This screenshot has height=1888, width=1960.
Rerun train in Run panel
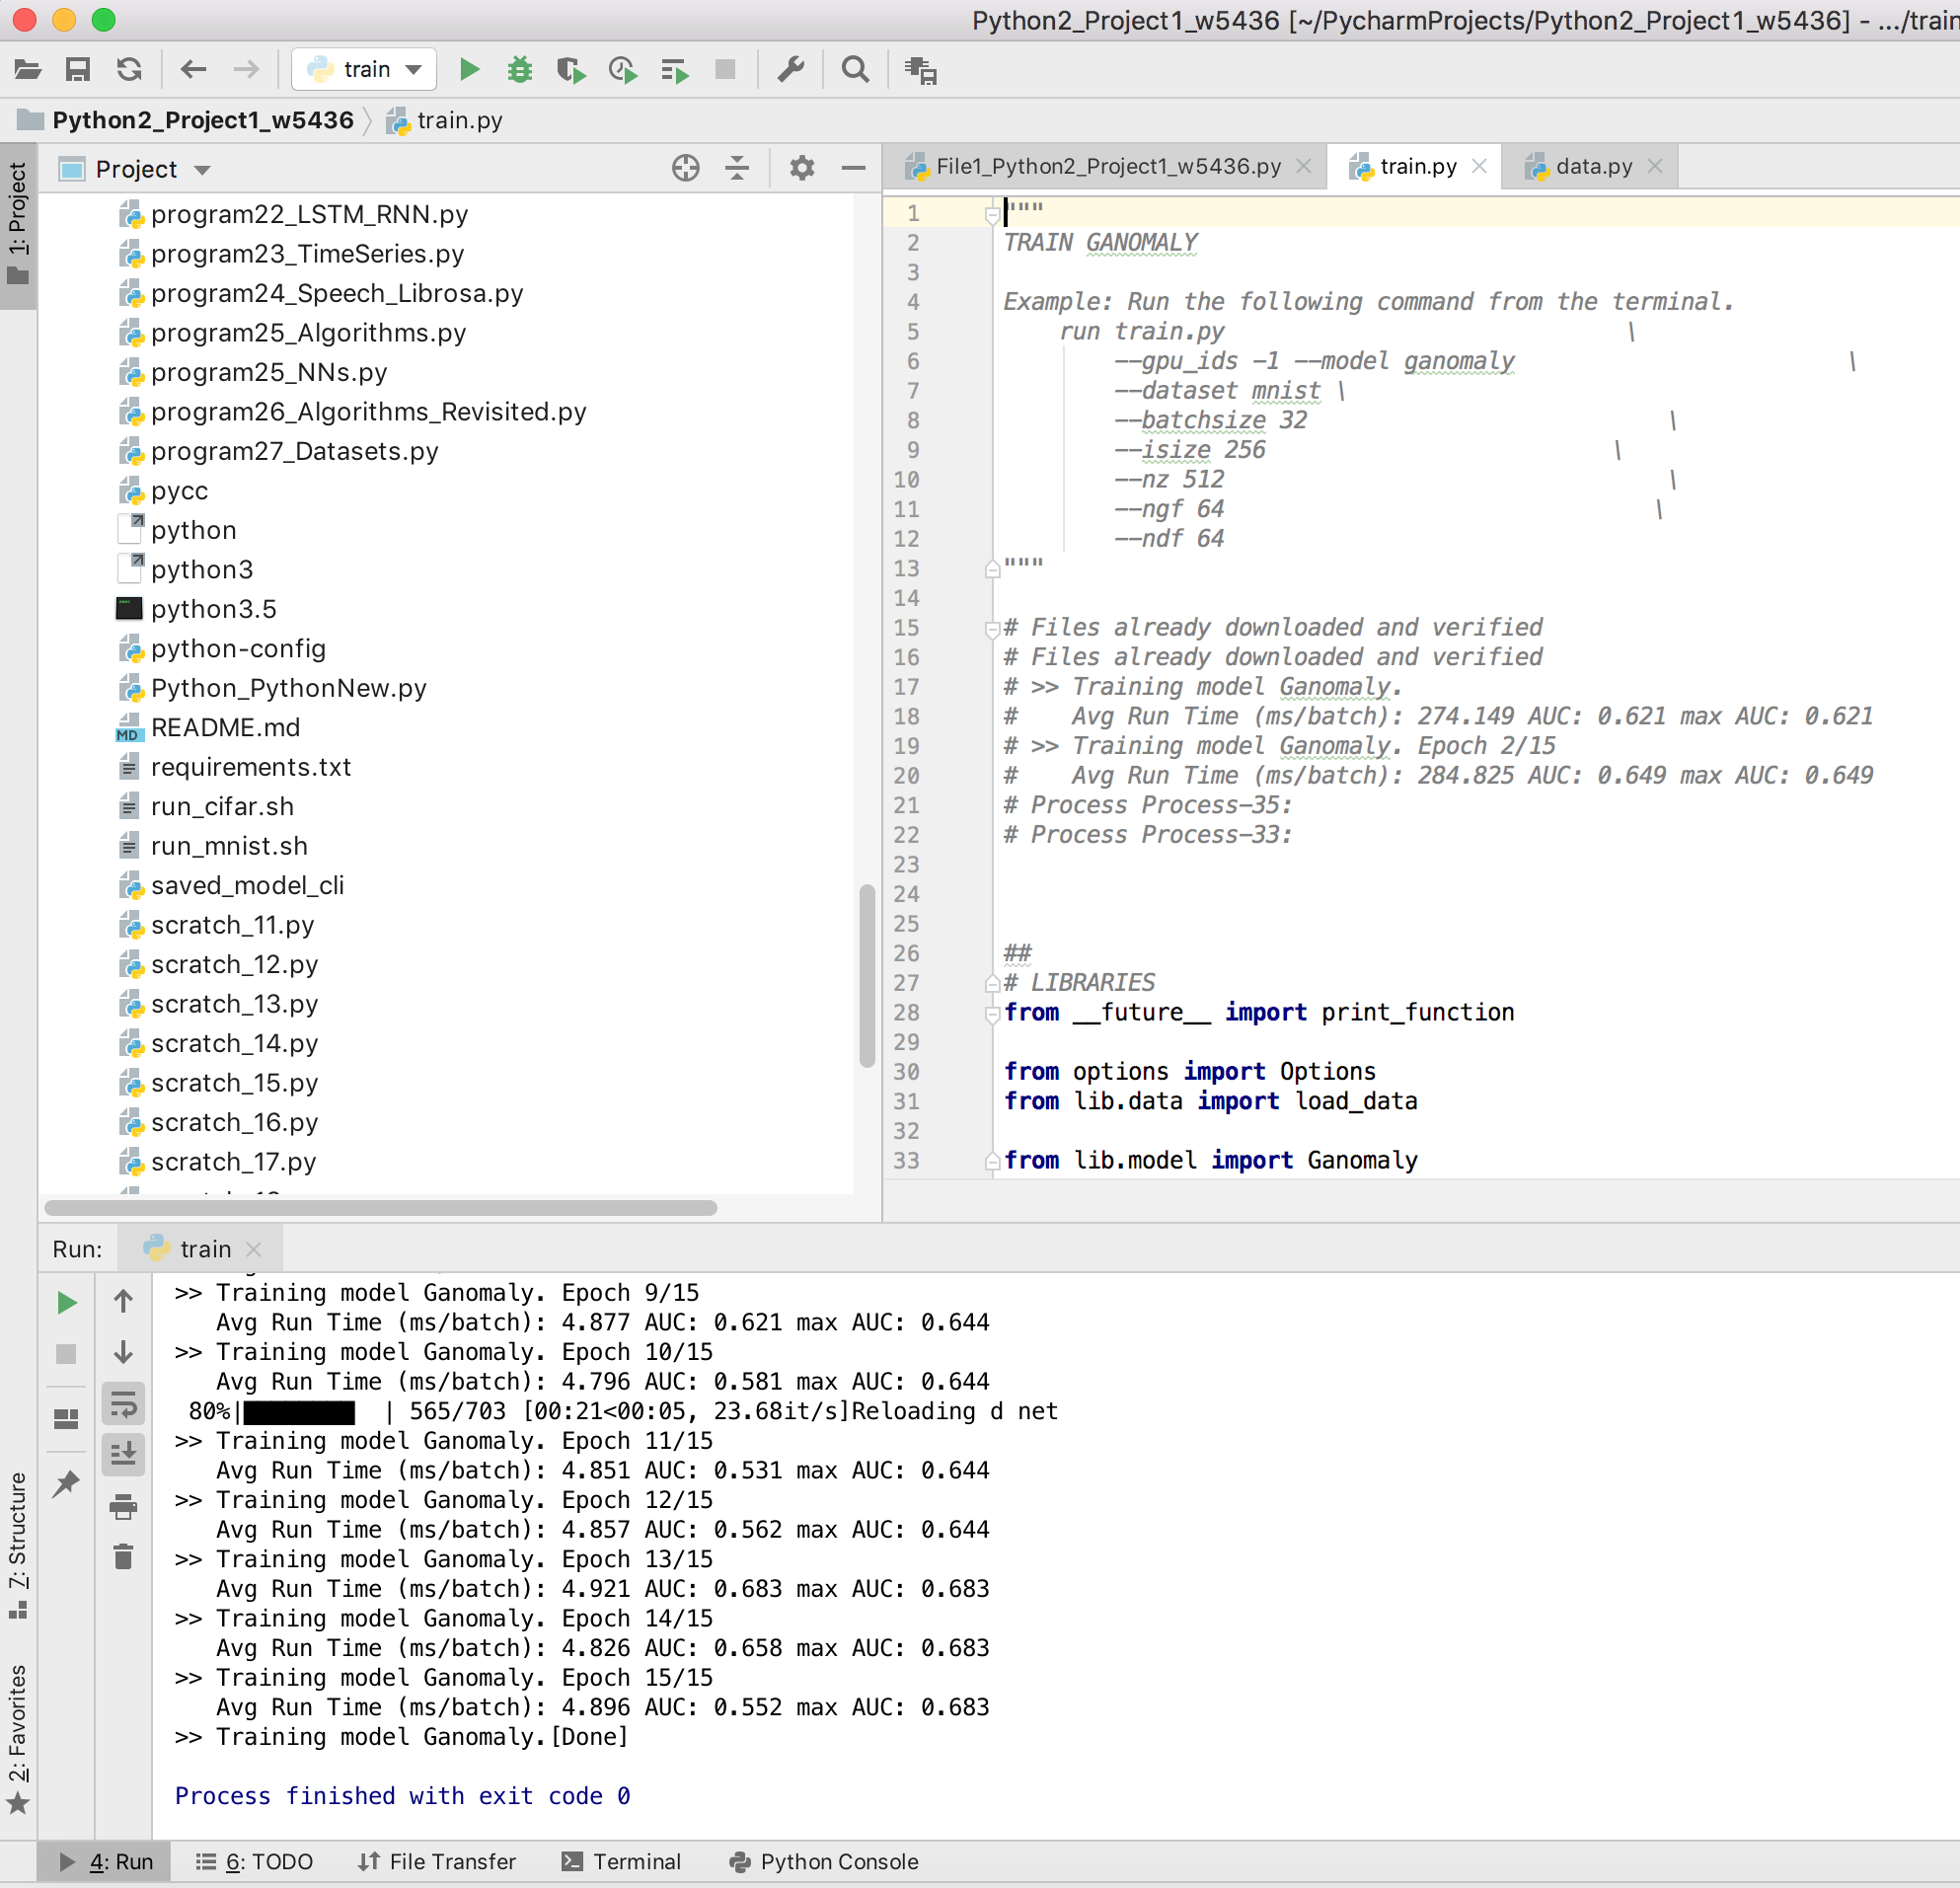click(x=66, y=1302)
